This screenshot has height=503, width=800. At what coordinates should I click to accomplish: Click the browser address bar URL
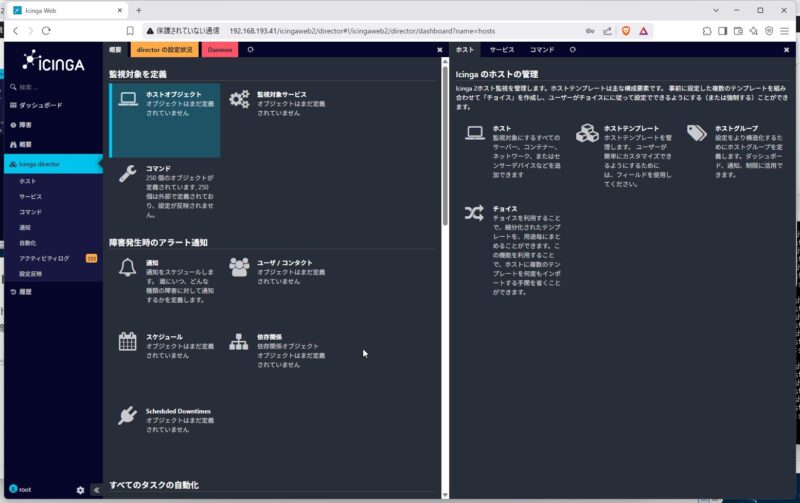click(362, 31)
